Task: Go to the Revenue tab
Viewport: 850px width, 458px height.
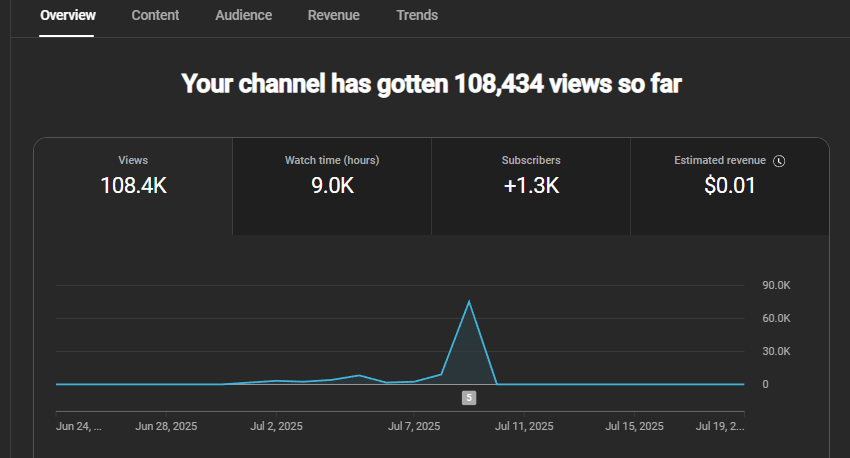Action: [333, 15]
